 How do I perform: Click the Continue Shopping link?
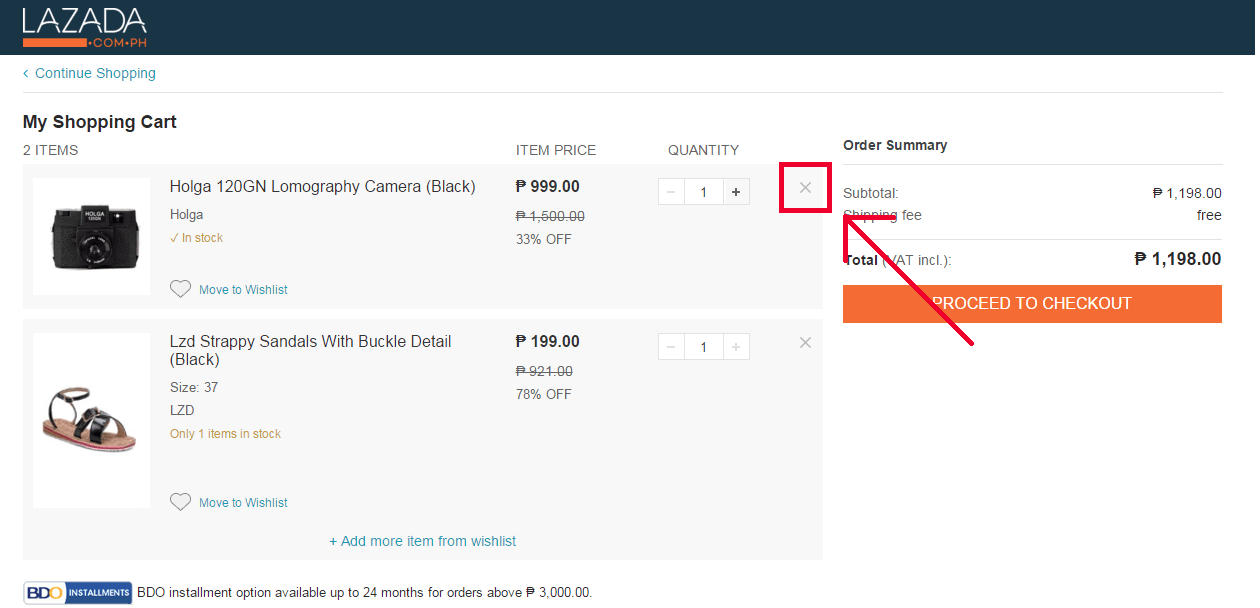click(90, 73)
